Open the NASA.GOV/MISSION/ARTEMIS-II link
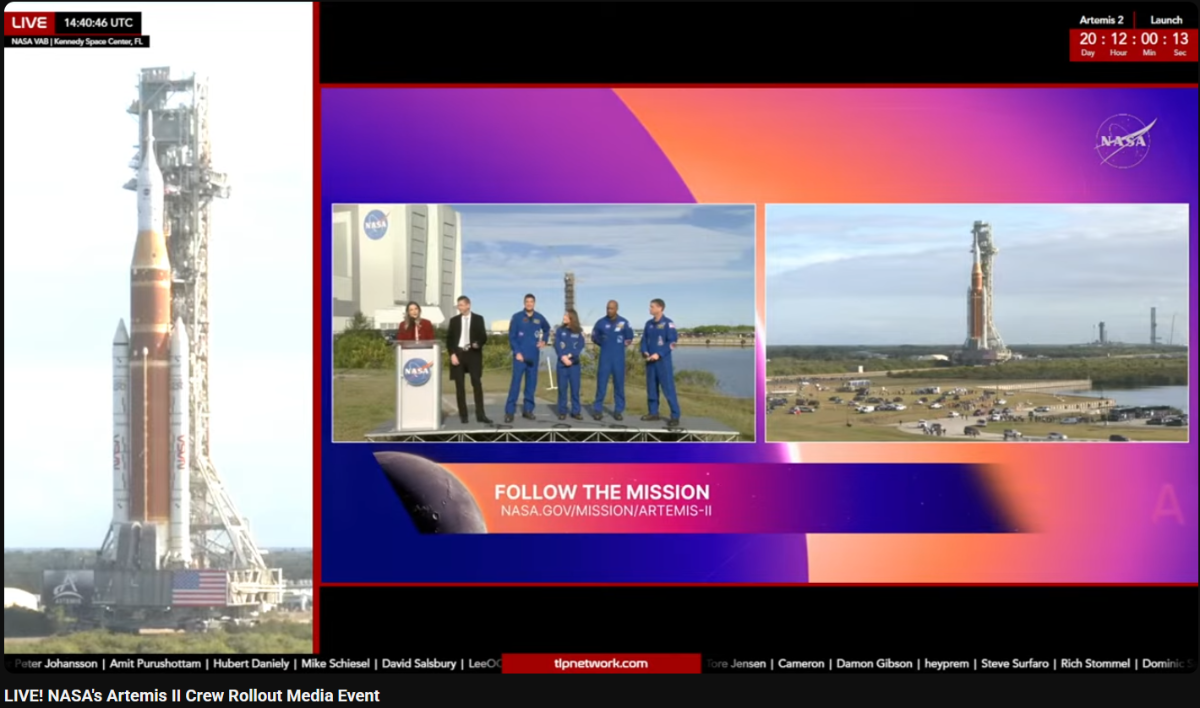 pos(606,512)
